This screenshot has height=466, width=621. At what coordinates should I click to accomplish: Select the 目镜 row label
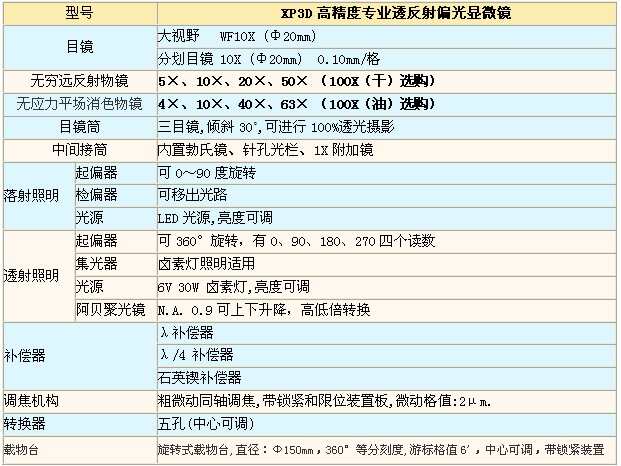click(x=78, y=45)
